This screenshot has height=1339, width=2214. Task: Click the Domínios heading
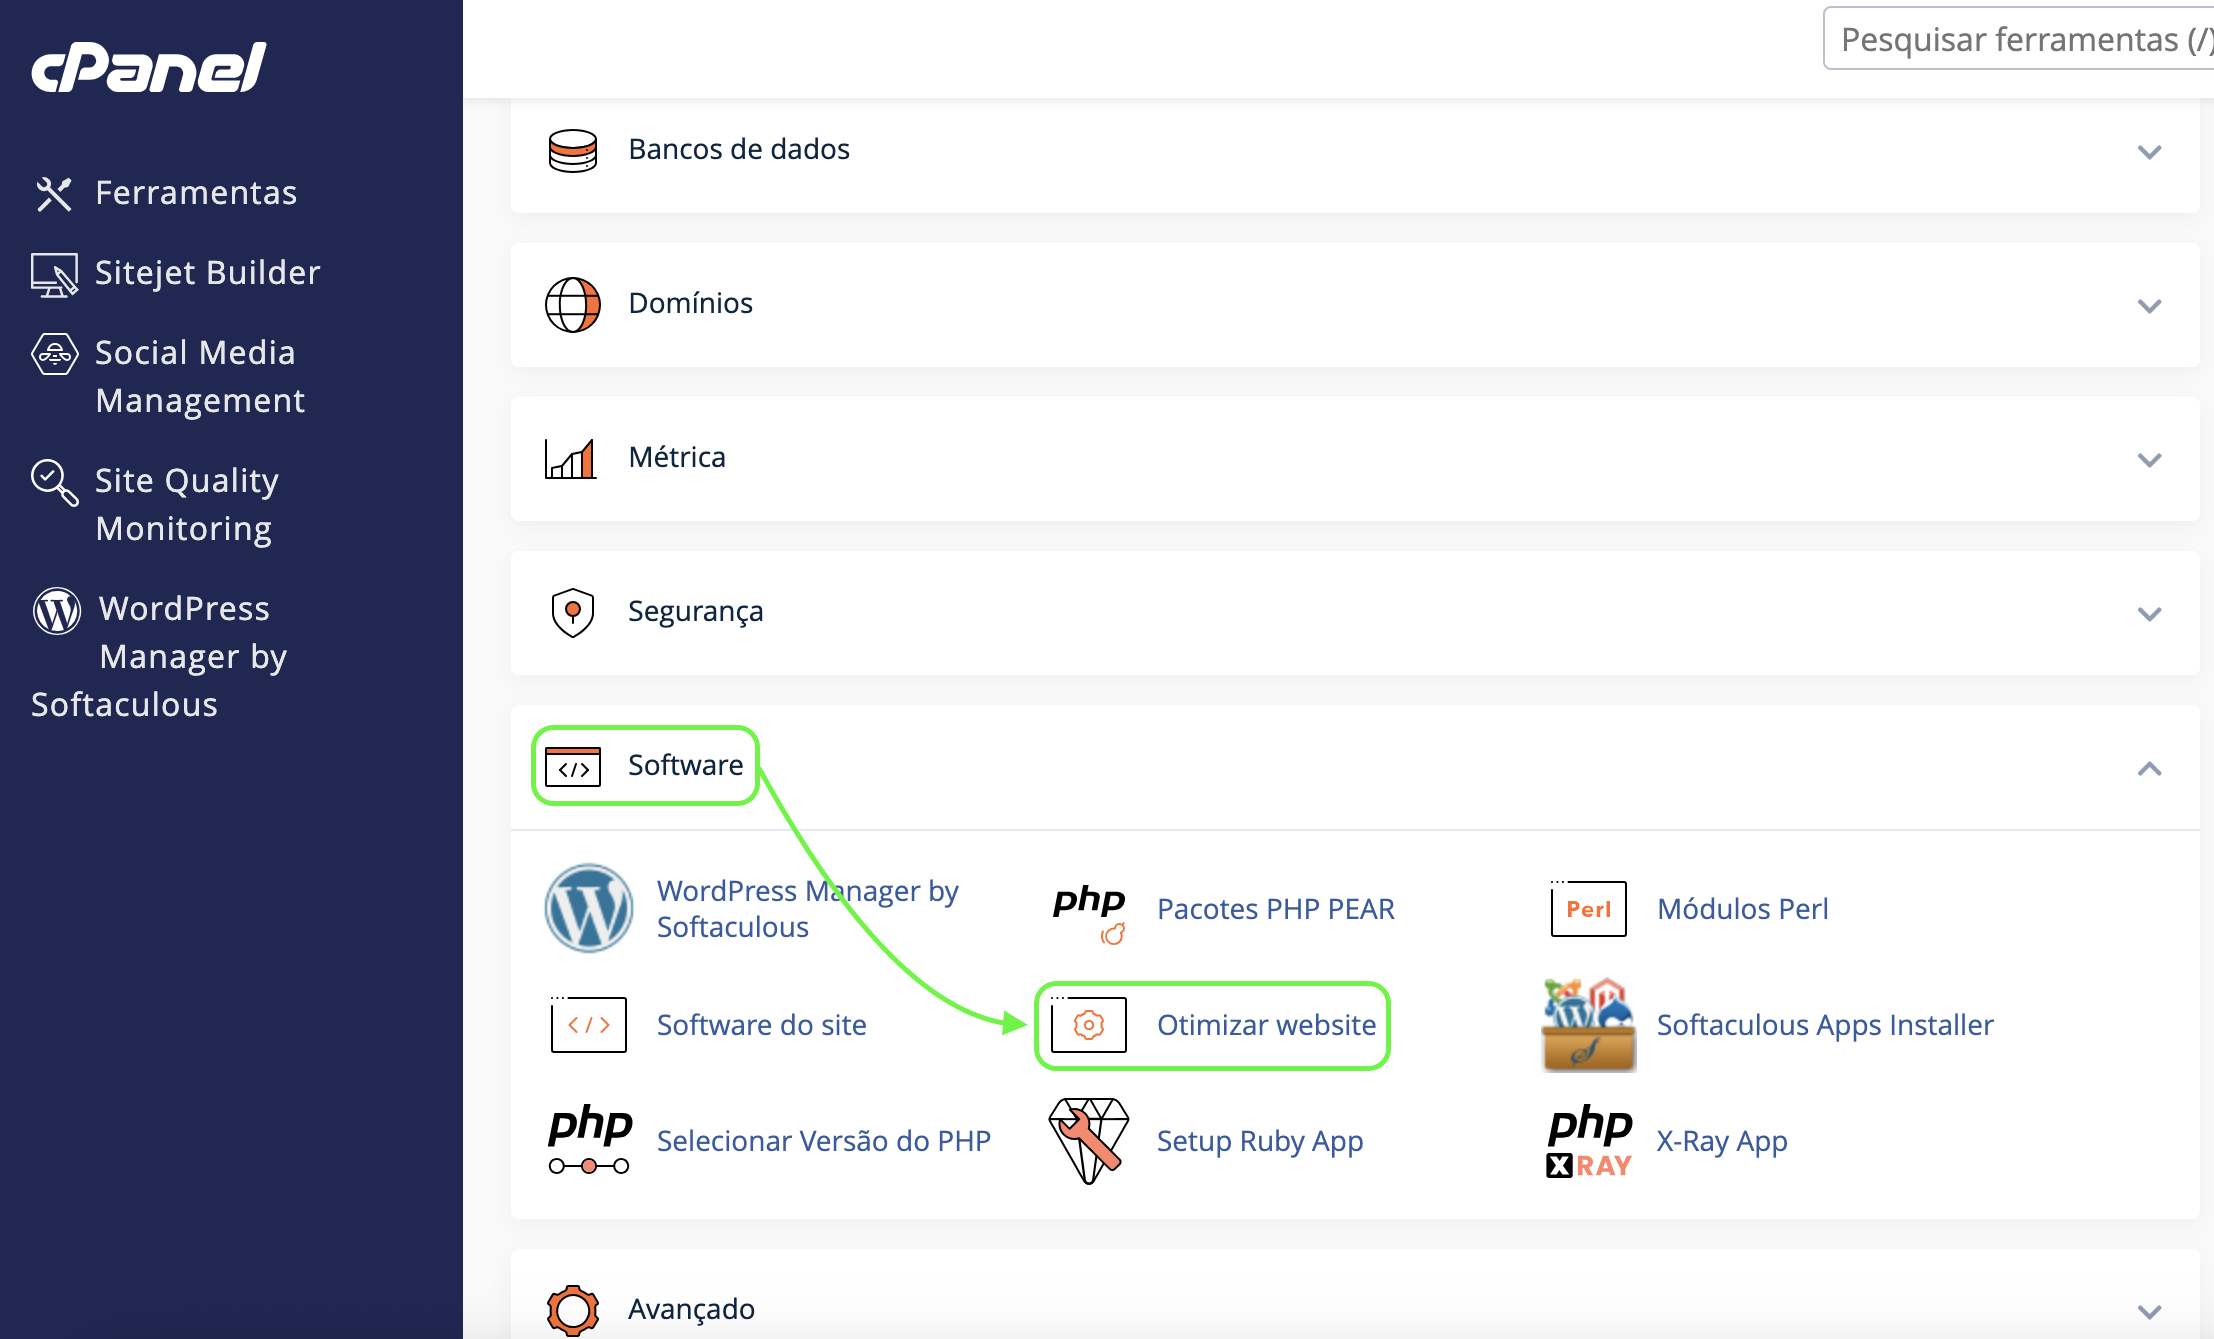[x=690, y=304]
